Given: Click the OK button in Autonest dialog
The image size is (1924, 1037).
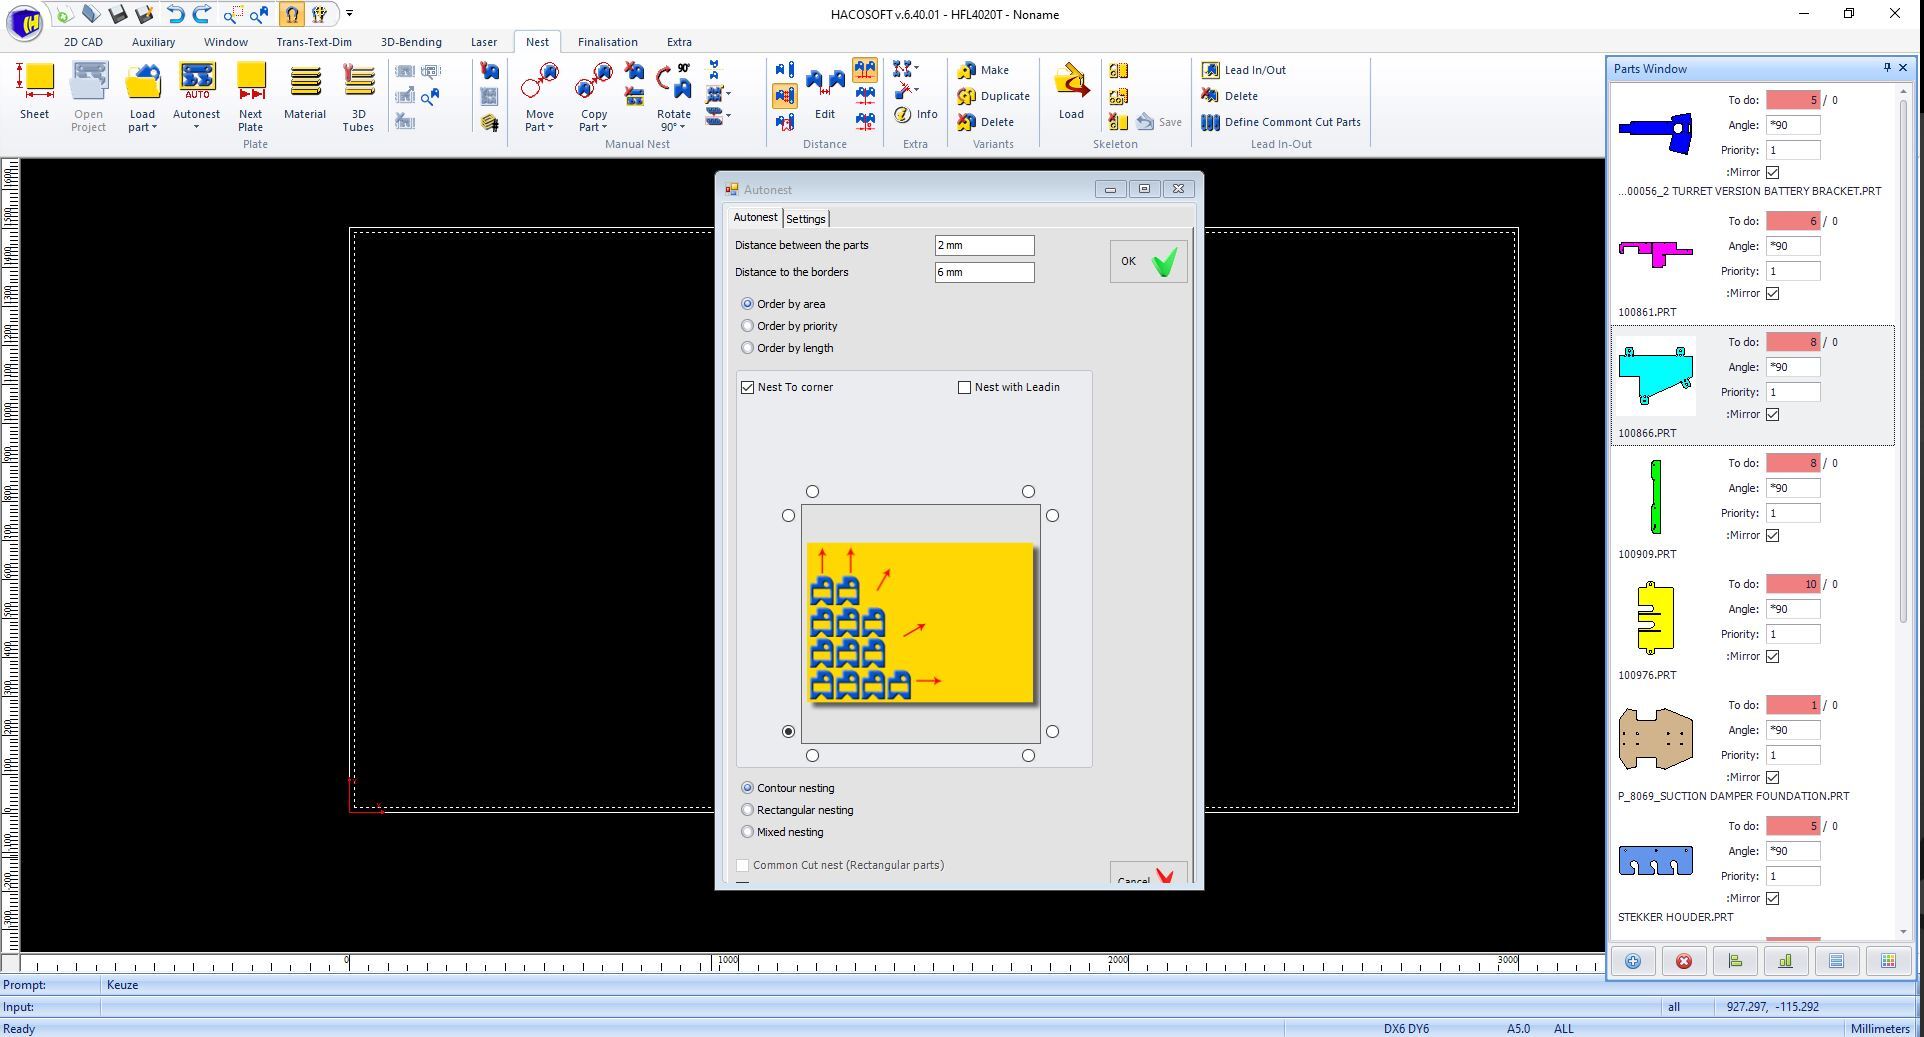Looking at the screenshot, I should pyautogui.click(x=1148, y=262).
